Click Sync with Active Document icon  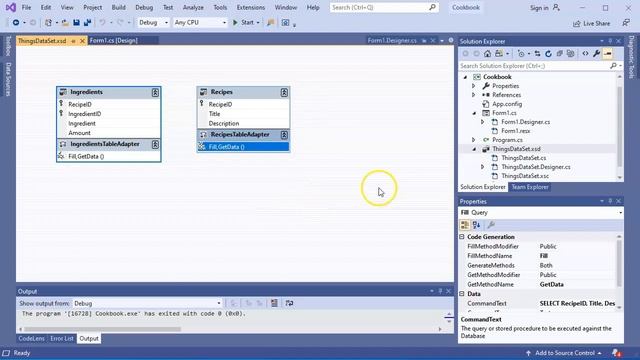pos(537,53)
